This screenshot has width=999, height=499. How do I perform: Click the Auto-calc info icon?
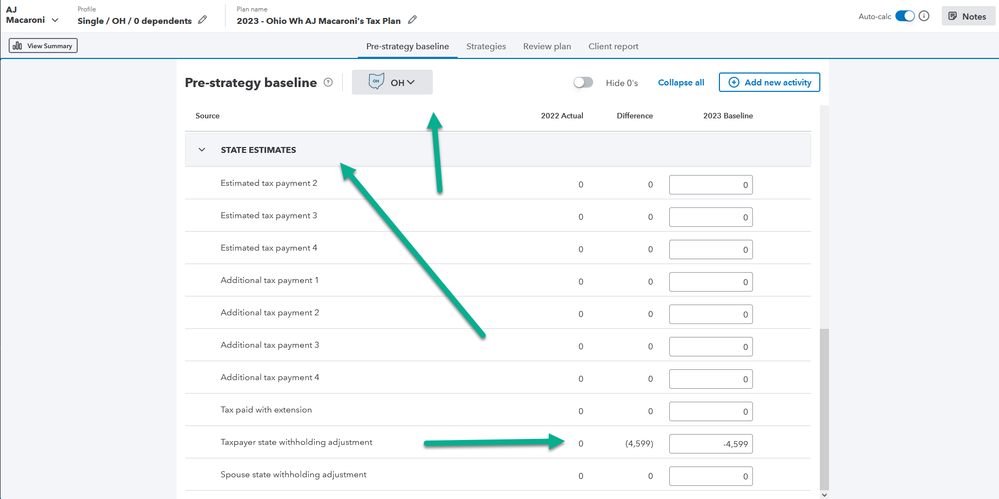click(x=924, y=16)
